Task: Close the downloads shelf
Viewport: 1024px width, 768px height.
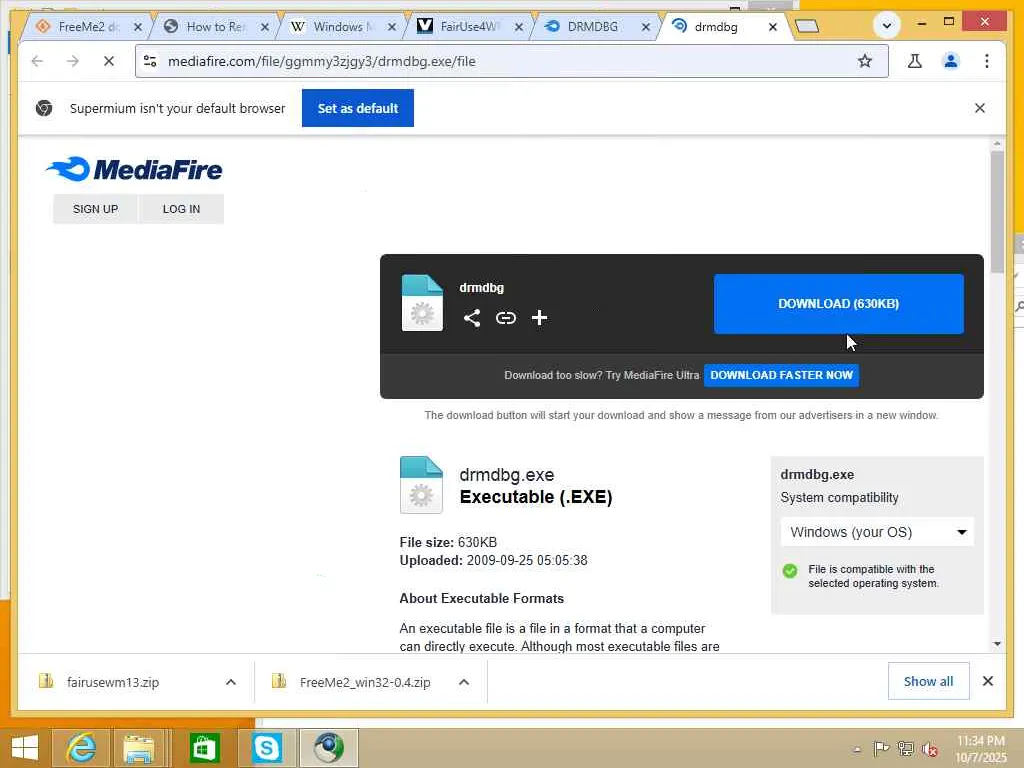Action: pyautogui.click(x=988, y=681)
